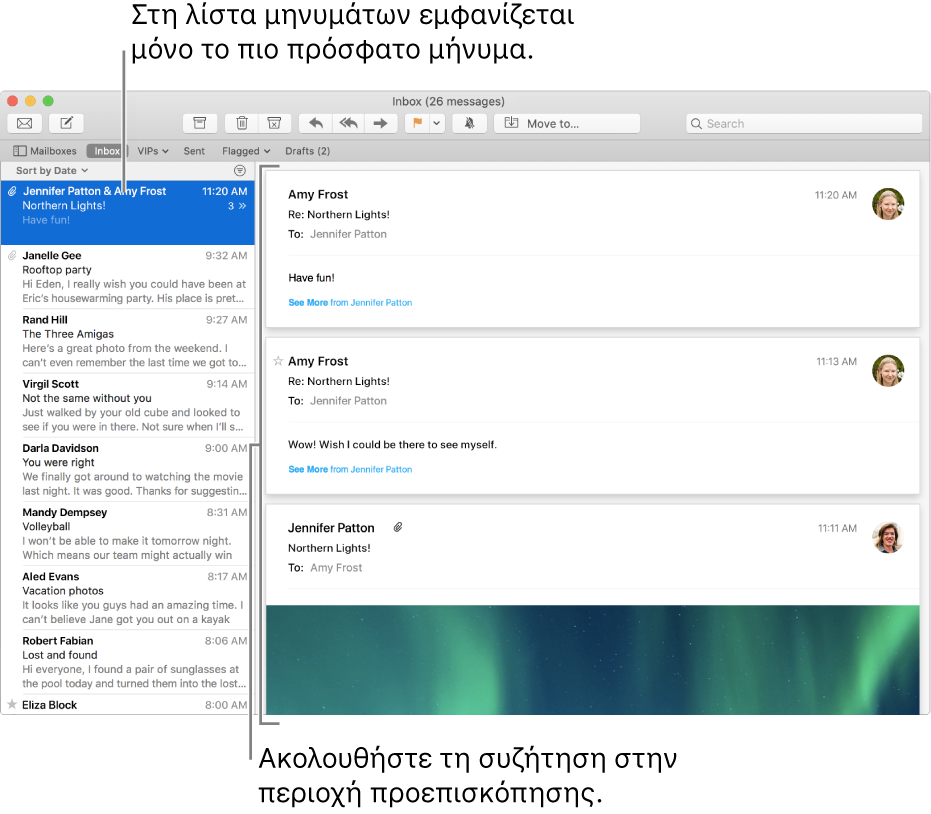Image resolution: width=931 pixels, height=814 pixels.
Task: Reply All to the conversation
Action: [x=349, y=123]
